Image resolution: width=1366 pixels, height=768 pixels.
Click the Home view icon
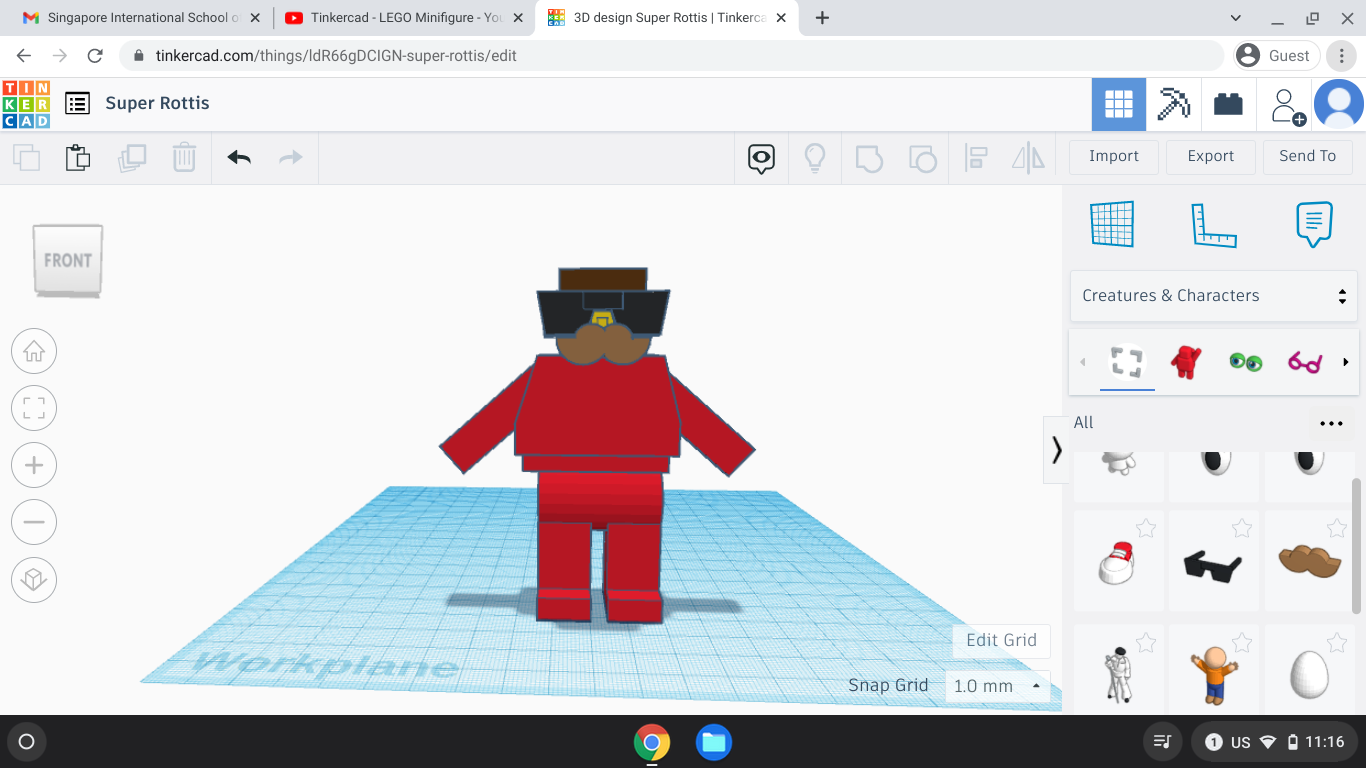pos(34,351)
